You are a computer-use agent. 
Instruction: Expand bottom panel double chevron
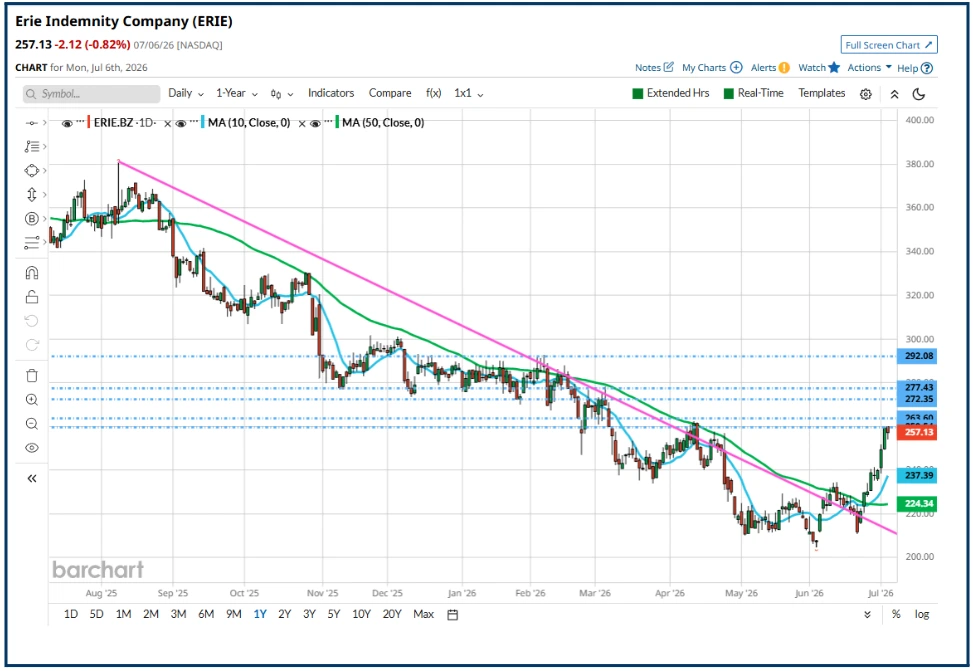pos(867,615)
